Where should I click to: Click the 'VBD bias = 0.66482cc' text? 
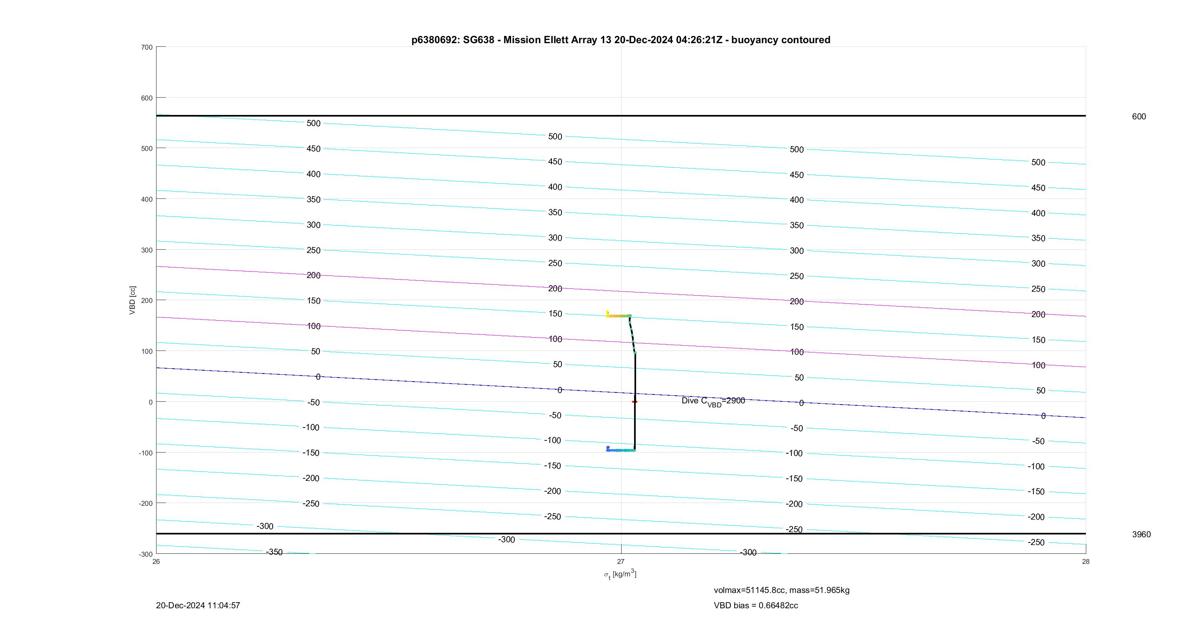(x=756, y=605)
